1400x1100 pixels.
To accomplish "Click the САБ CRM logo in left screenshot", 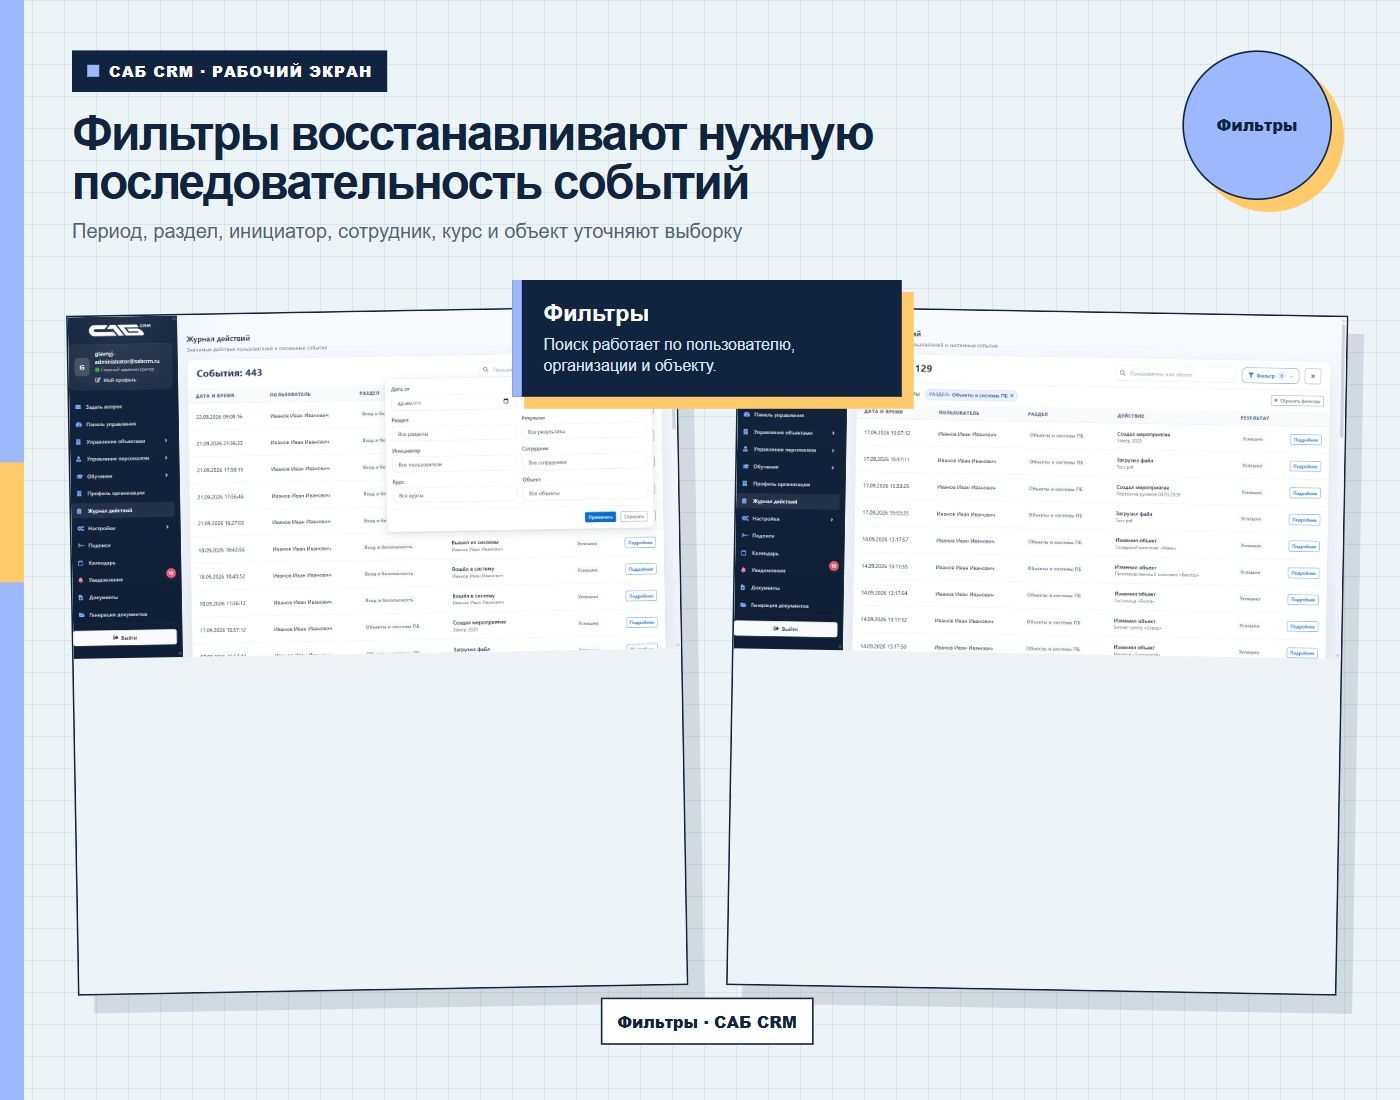I will pyautogui.click(x=120, y=330).
